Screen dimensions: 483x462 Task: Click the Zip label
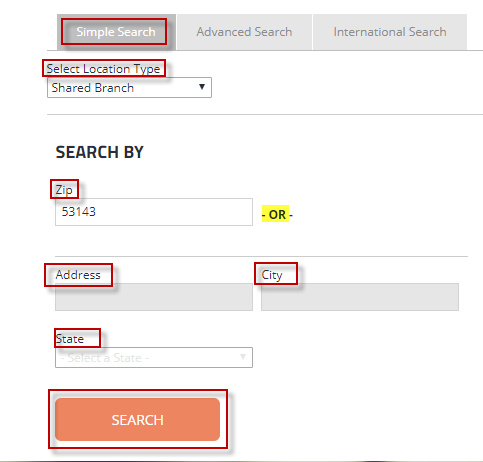(64, 190)
